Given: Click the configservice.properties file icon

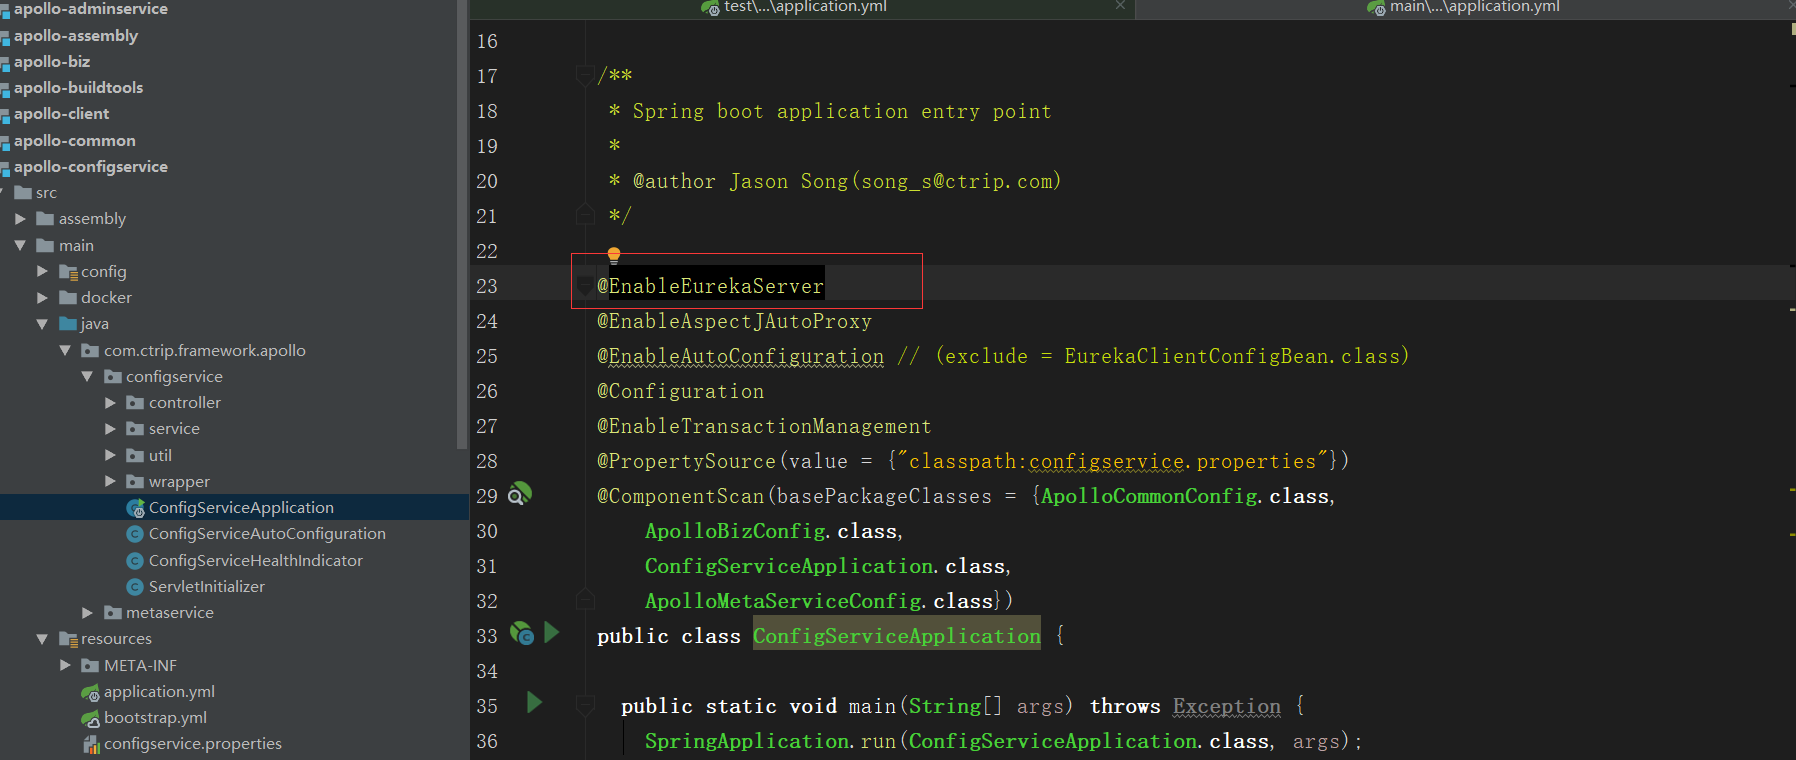Looking at the screenshot, I should click(x=90, y=744).
